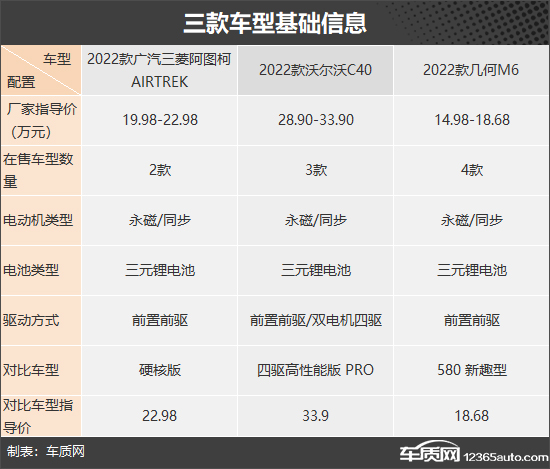Click the 580 新趣型 cell
The height and width of the screenshot is (469, 550).
pyautogui.click(x=472, y=370)
